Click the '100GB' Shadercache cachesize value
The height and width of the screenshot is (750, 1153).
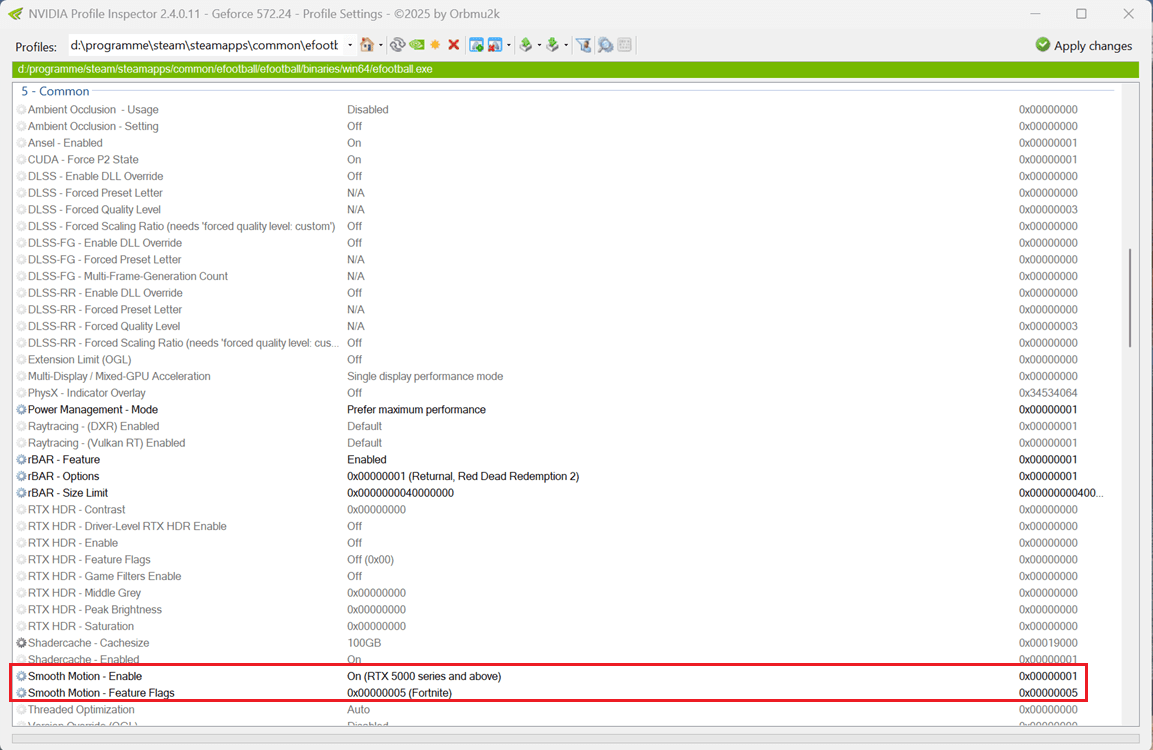tap(364, 643)
